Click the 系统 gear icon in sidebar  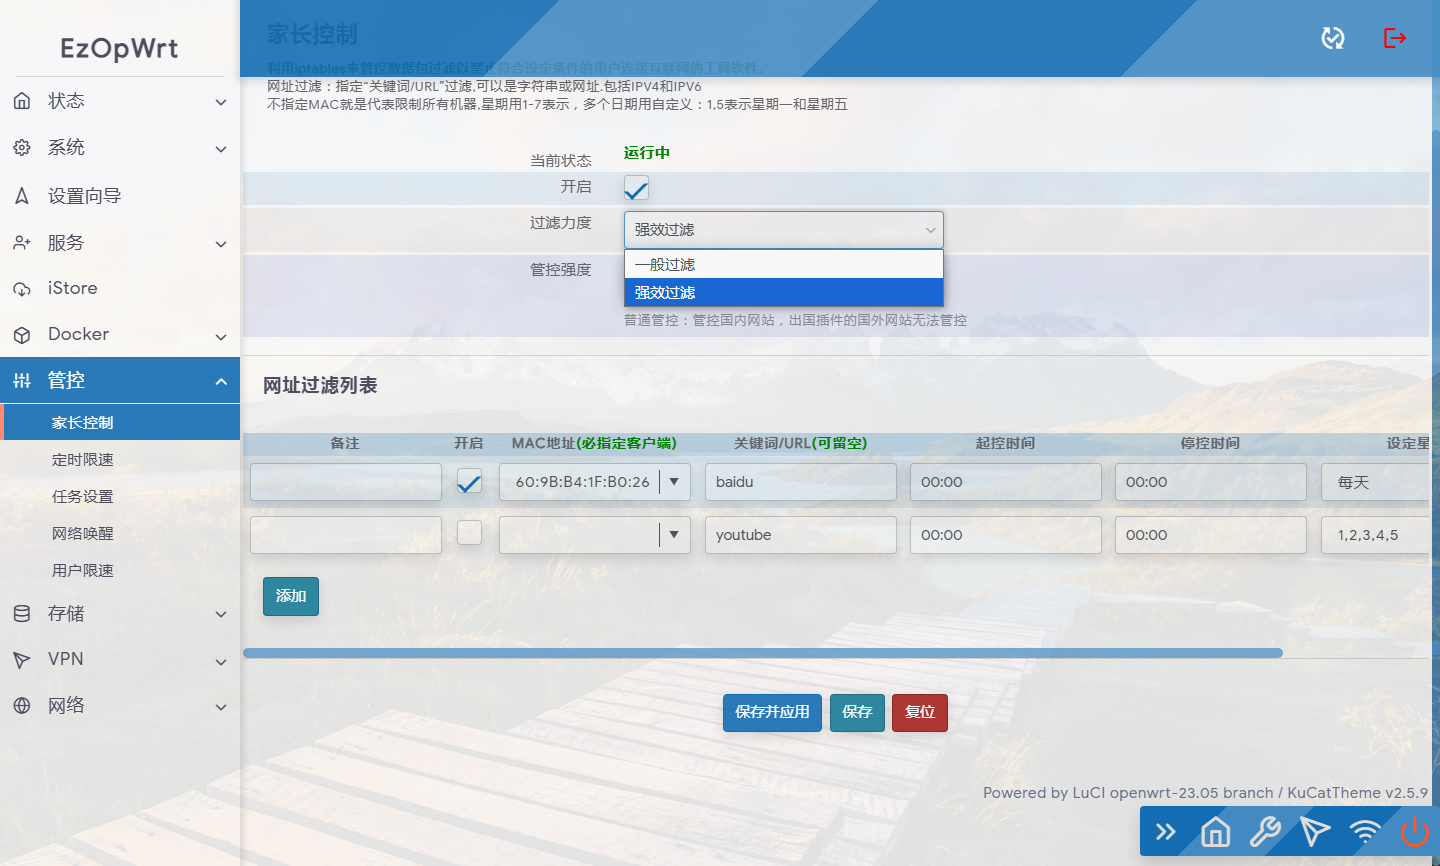[x=22, y=148]
